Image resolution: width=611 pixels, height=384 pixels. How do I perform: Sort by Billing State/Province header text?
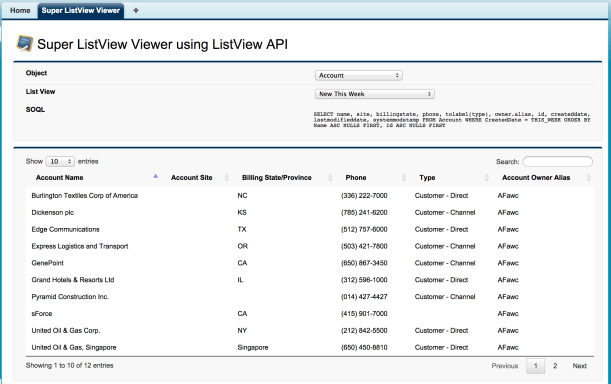click(277, 178)
